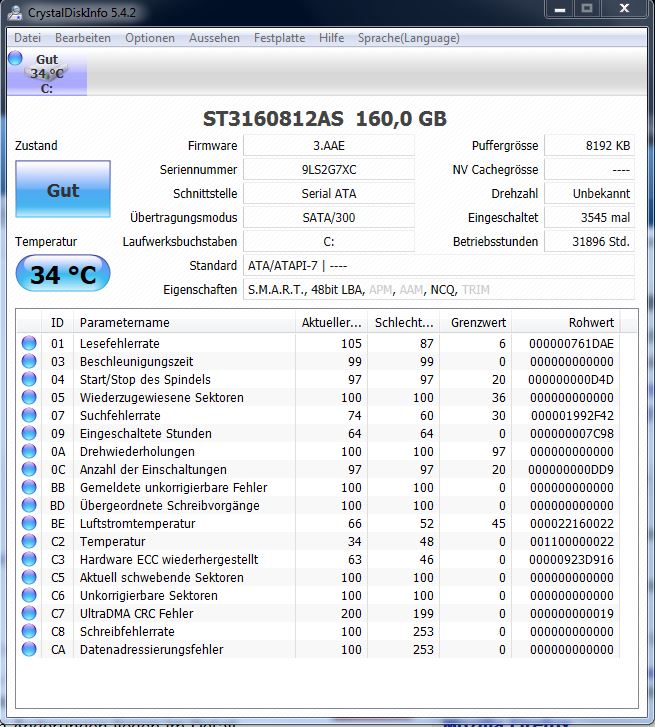Click status icon for Start/Stop des Spindels
Viewport: 655px width, 727px height.
point(29,379)
